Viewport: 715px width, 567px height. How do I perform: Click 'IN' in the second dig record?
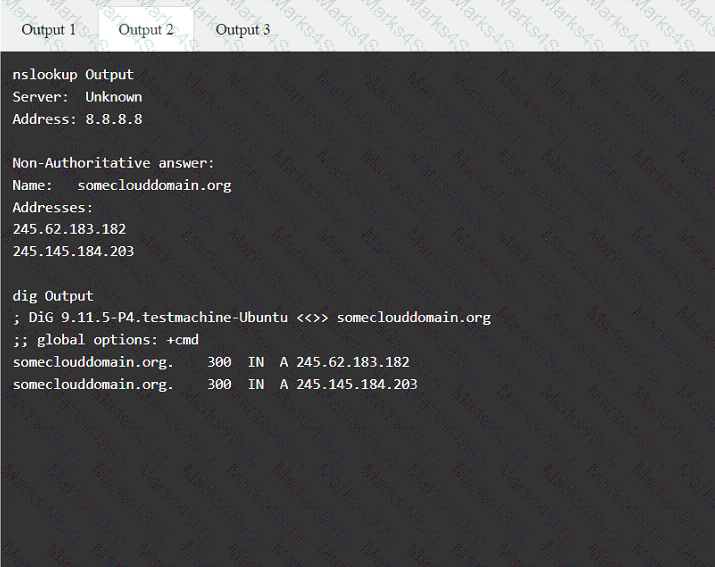256,384
